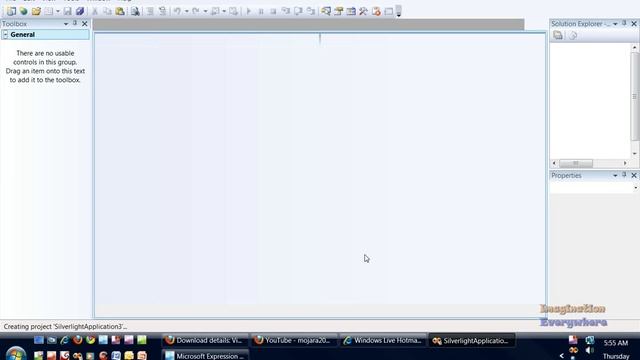Click the Properties Window toolbar icon
The width and height of the screenshot is (640, 360).
click(338, 11)
